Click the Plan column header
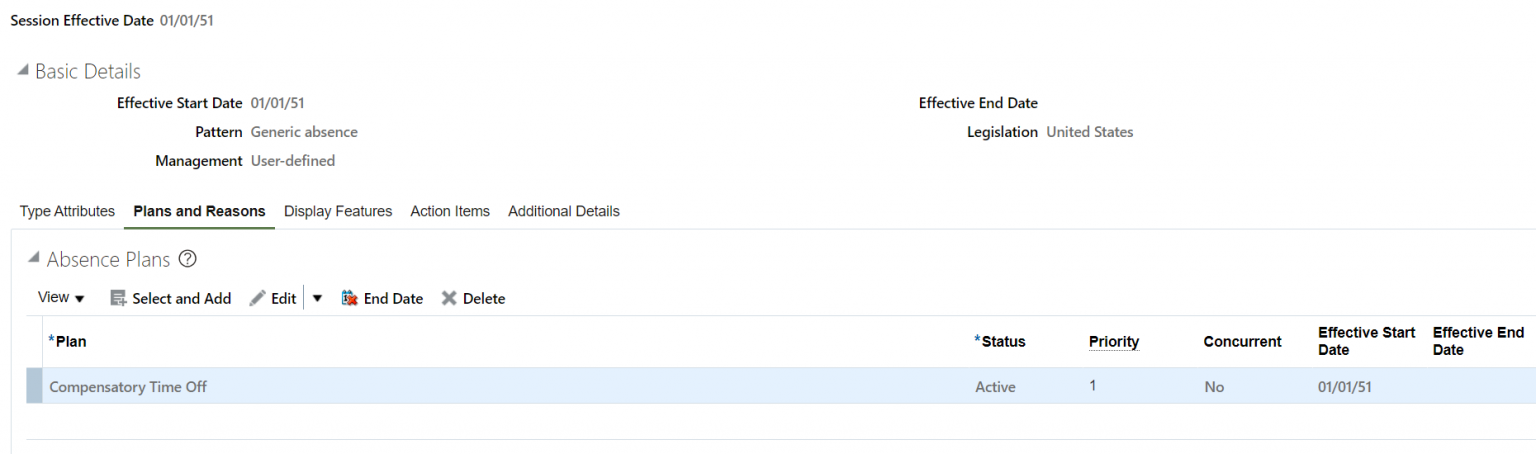 coord(71,341)
